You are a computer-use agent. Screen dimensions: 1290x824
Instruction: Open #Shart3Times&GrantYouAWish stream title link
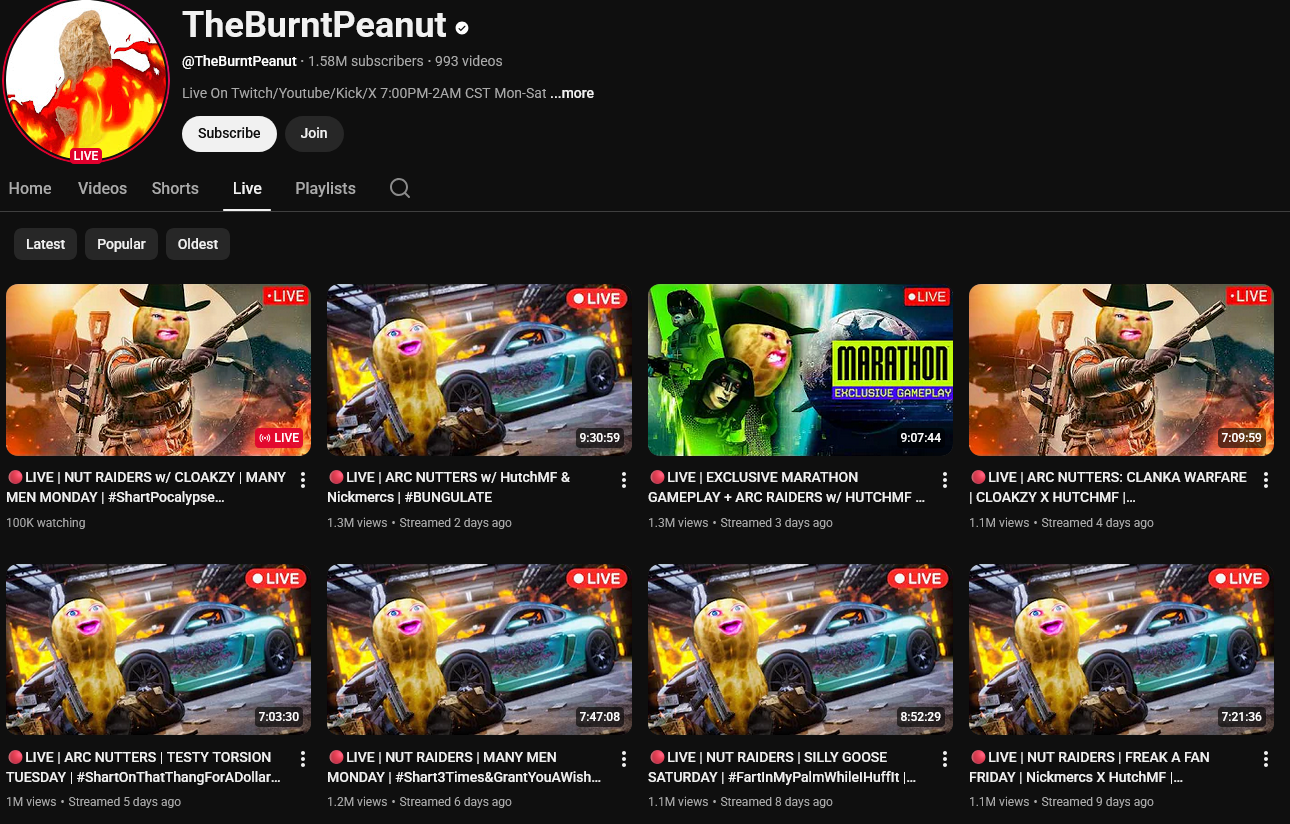[x=464, y=767]
